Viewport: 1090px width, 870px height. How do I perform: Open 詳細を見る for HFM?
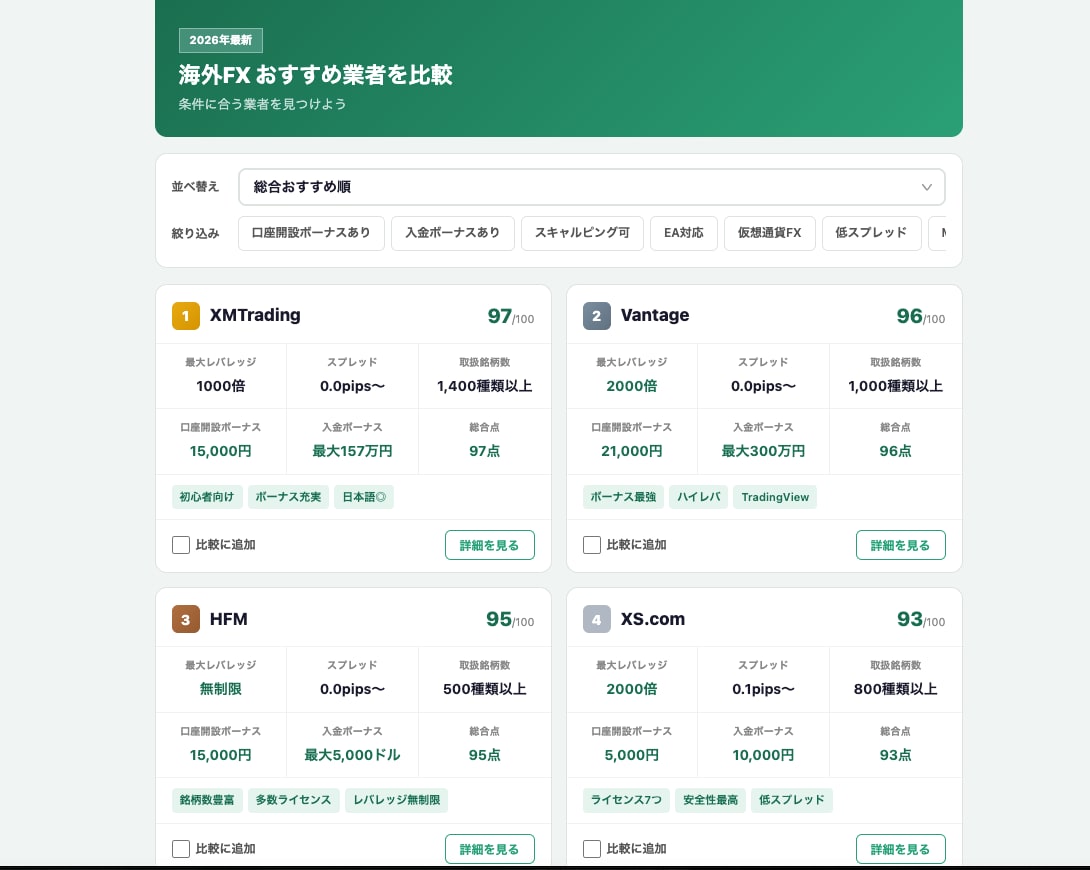pyautogui.click(x=489, y=848)
